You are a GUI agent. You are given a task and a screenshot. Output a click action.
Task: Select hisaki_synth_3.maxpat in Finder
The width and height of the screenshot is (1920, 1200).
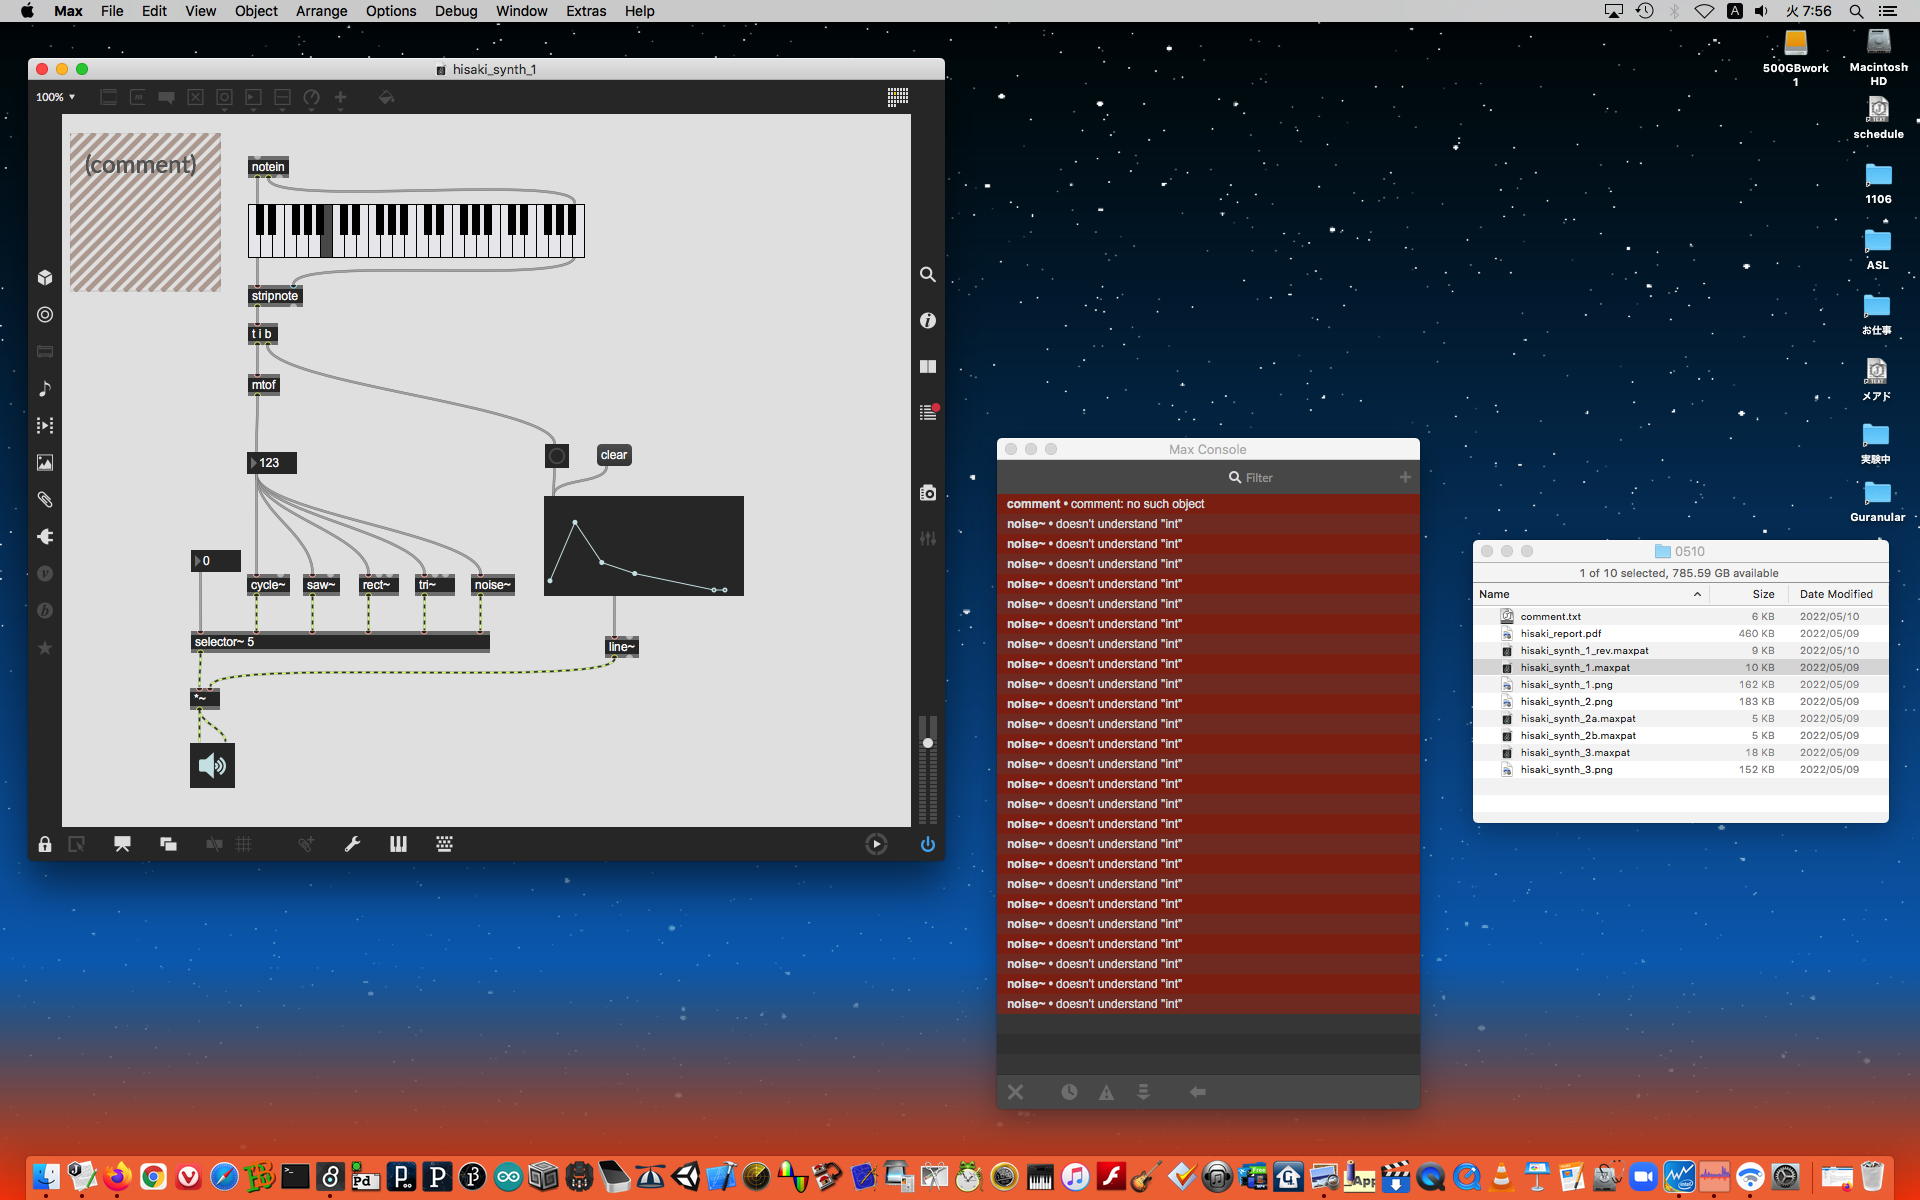pyautogui.click(x=1575, y=753)
